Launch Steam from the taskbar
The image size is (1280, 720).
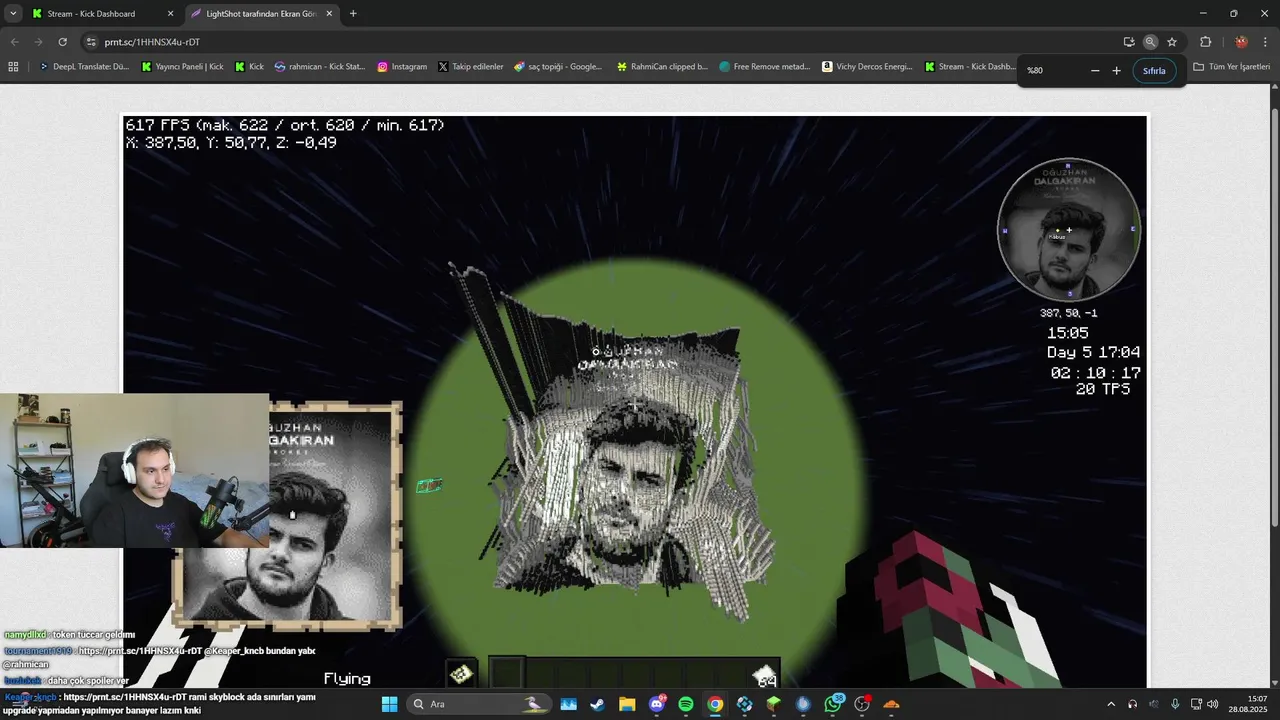tap(597, 704)
